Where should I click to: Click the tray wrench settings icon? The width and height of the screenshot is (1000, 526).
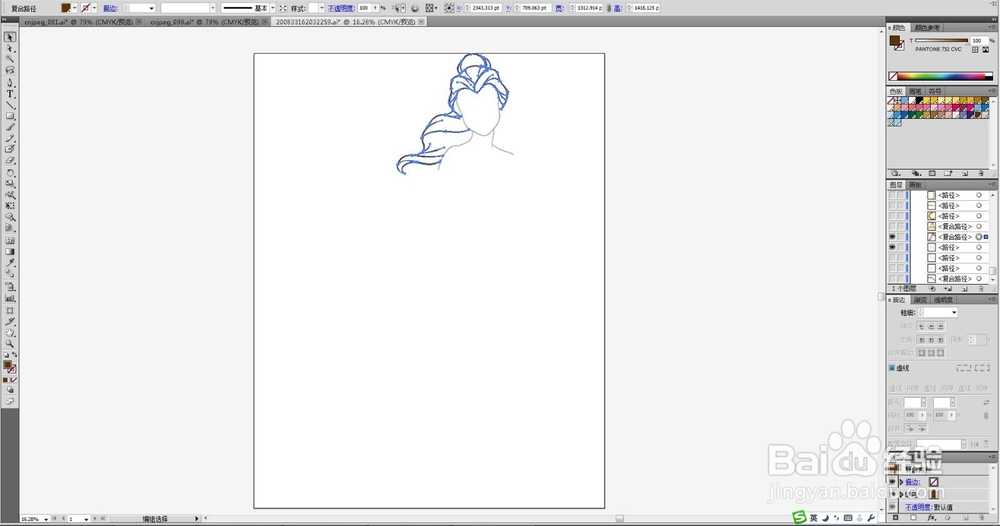pyautogui.click(x=871, y=518)
